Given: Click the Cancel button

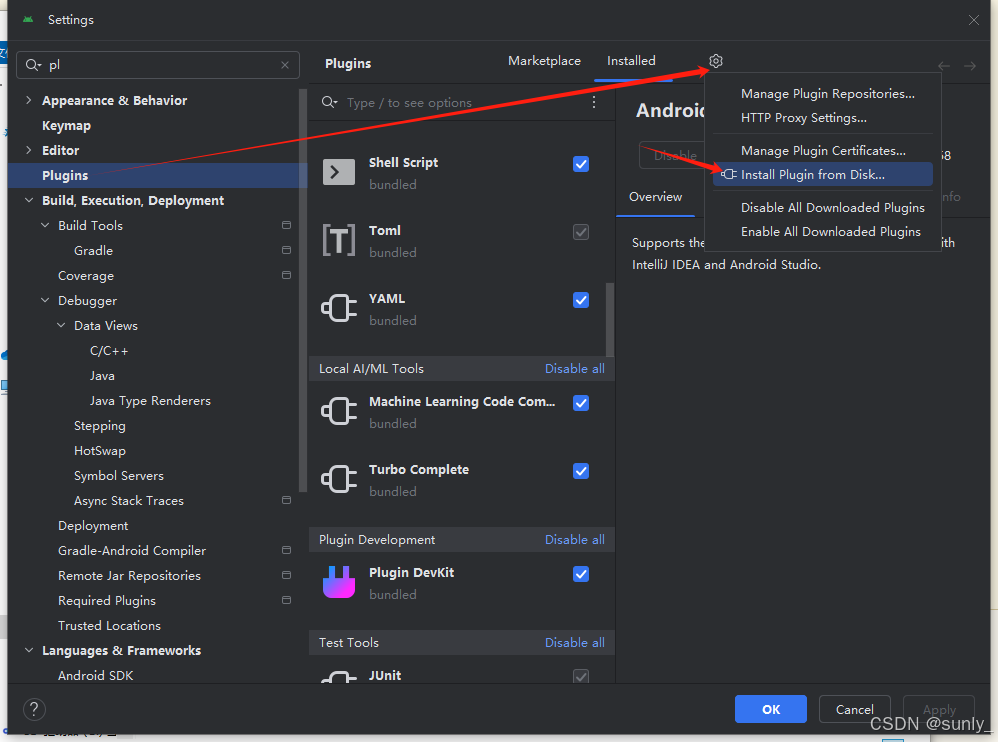Looking at the screenshot, I should (854, 709).
